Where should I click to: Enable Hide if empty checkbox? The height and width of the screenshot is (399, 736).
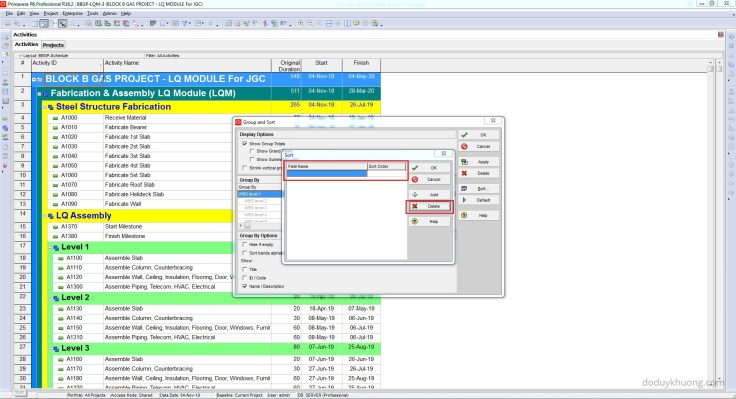pos(245,245)
